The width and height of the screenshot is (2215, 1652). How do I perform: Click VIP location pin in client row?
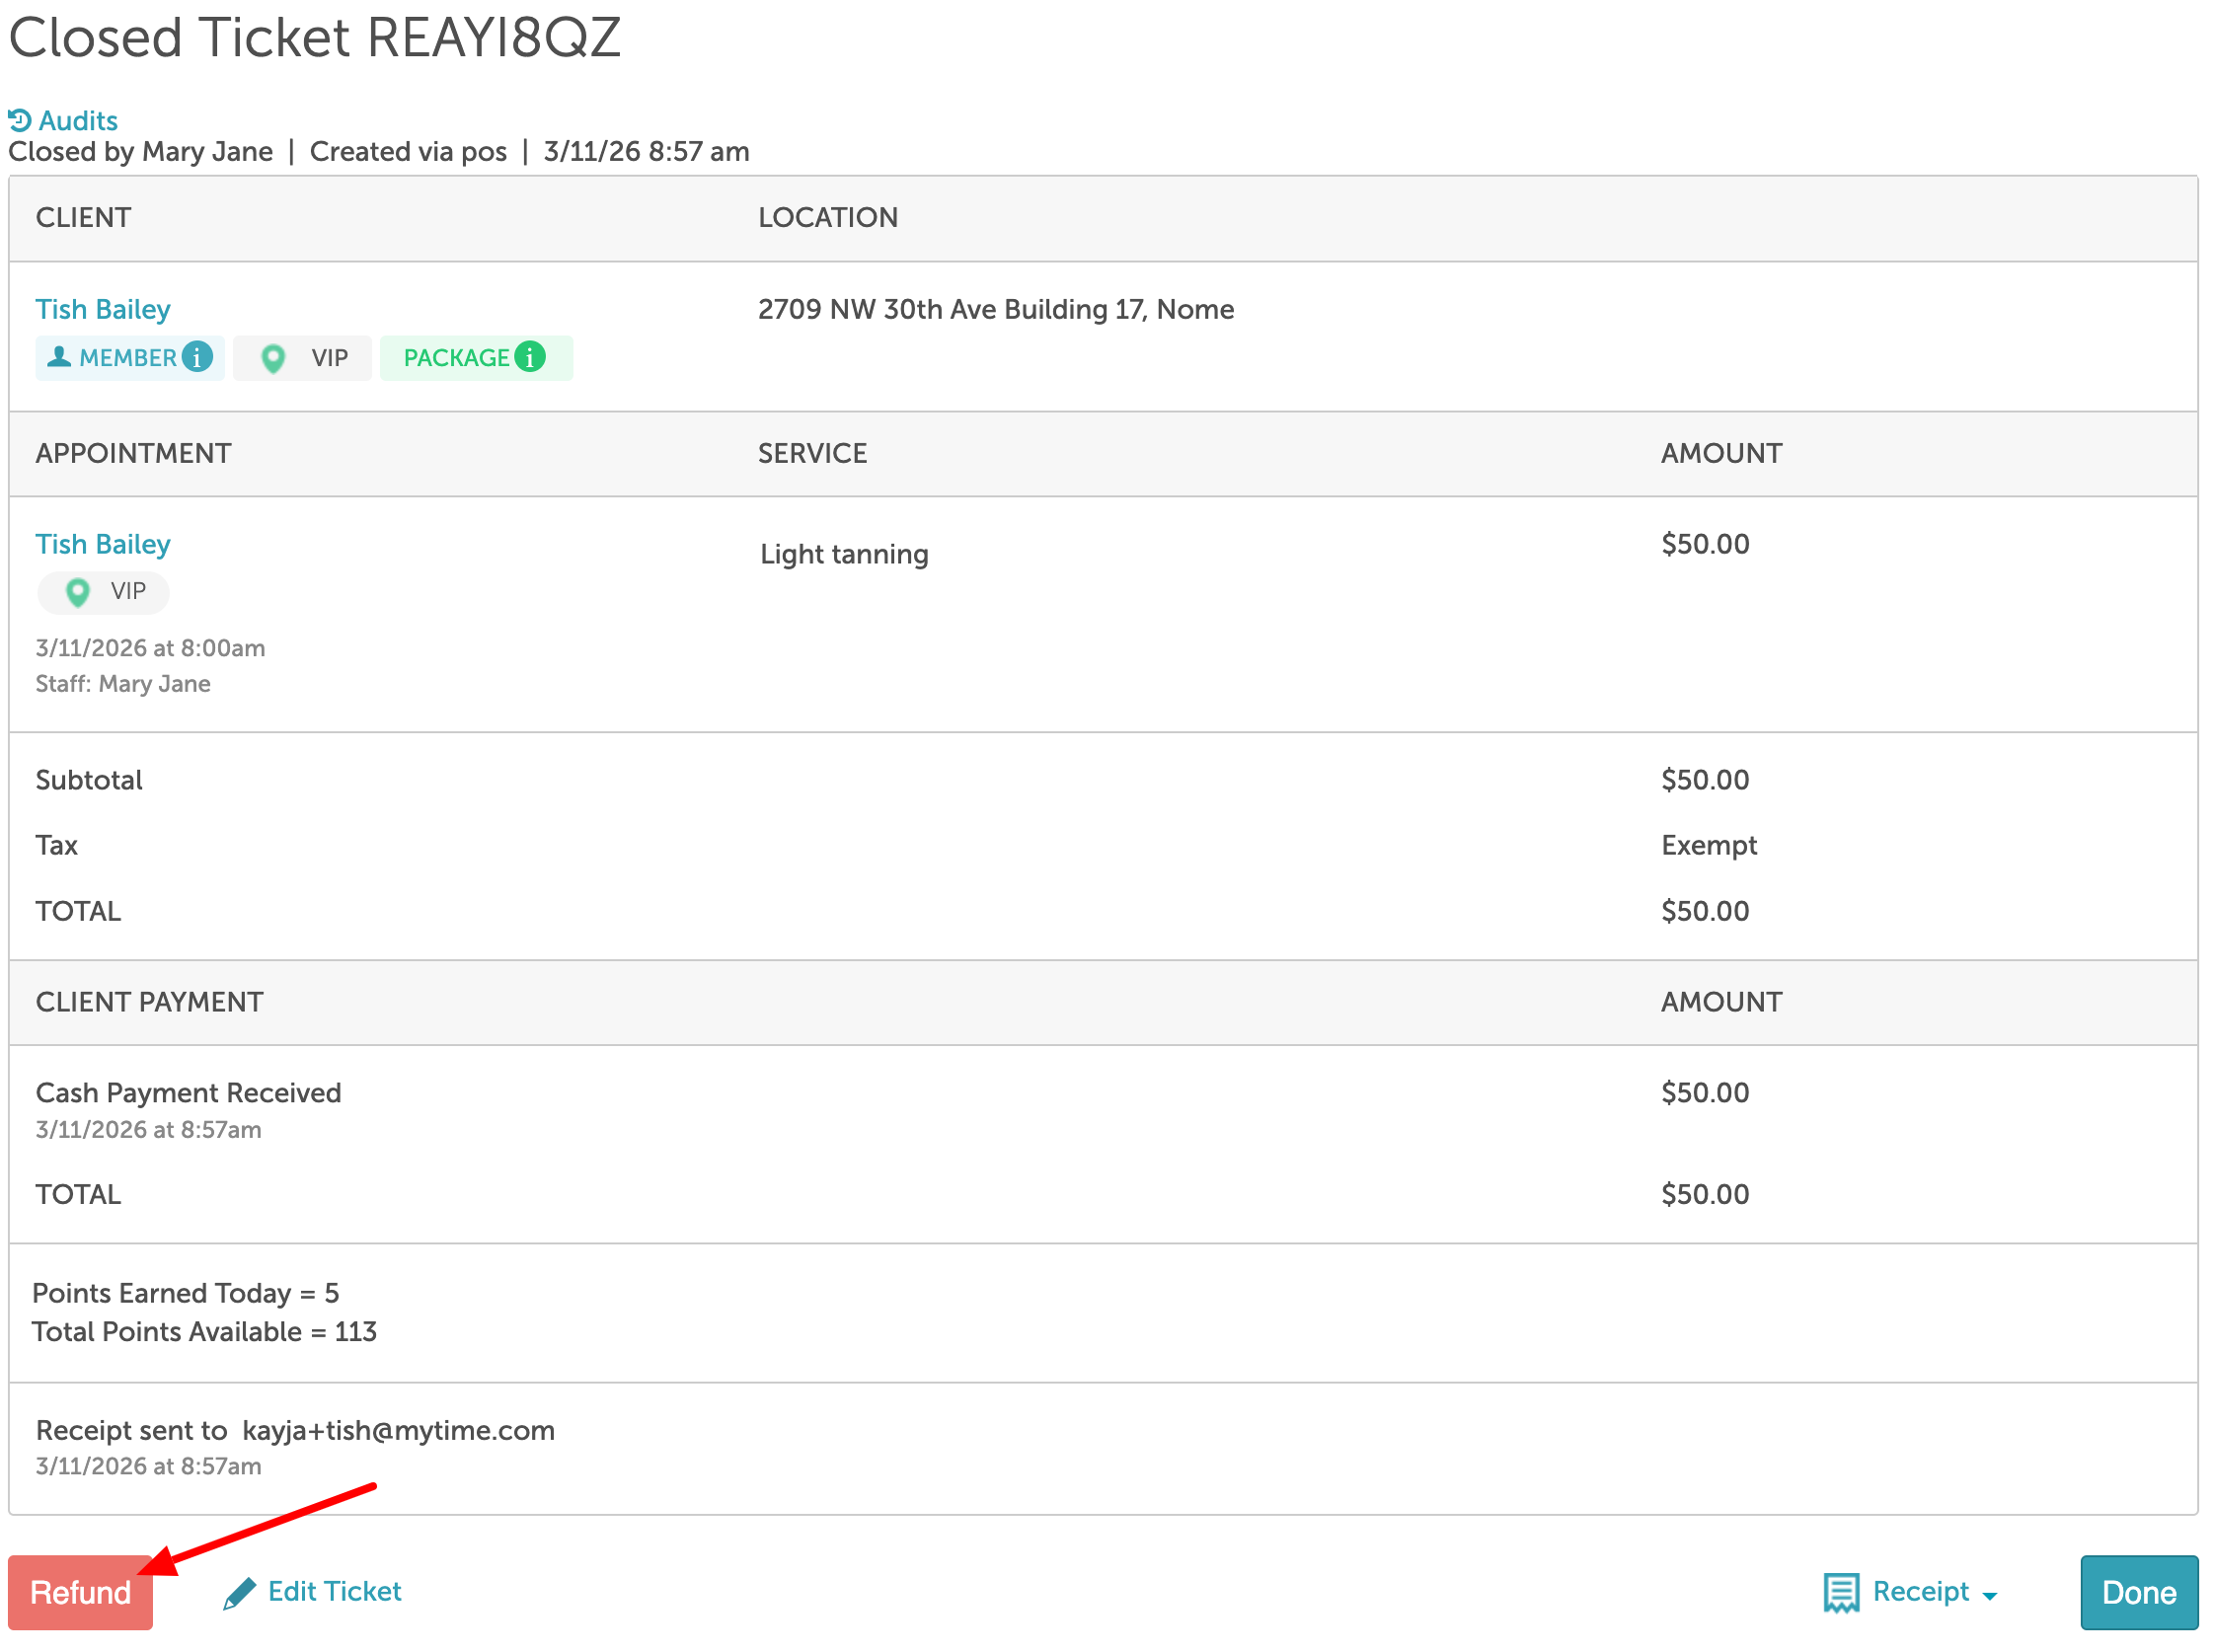[x=273, y=358]
